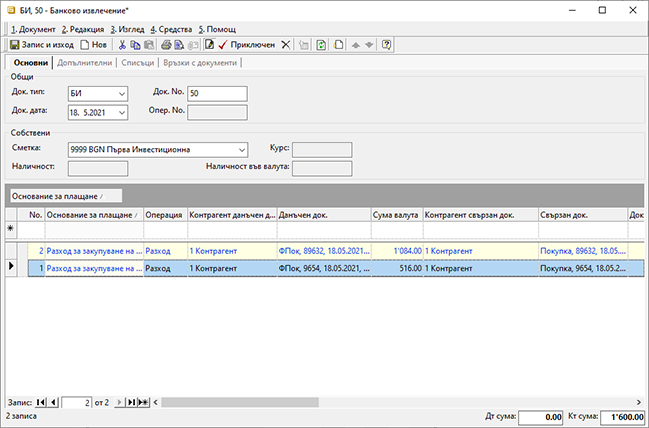Viewport: 649px width, 428px height.
Task: Click the scroll right arrow
Action: (639, 402)
